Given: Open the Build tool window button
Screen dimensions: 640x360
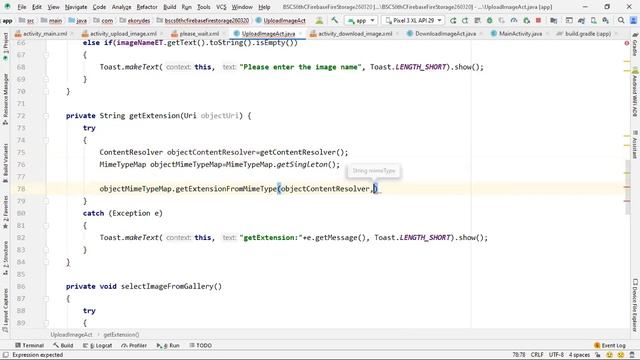Looking at the screenshot, I should [x=63, y=345].
